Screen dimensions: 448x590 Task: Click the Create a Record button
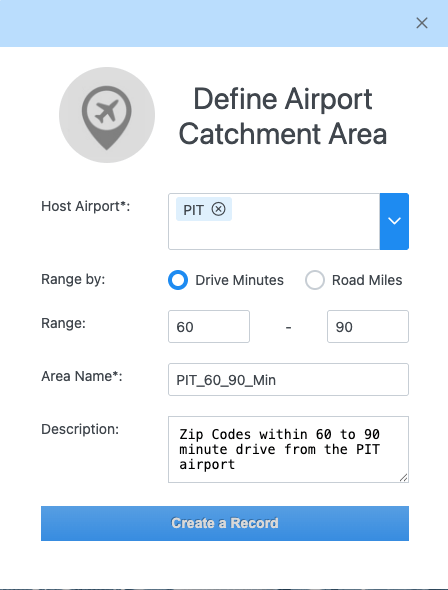(x=225, y=523)
